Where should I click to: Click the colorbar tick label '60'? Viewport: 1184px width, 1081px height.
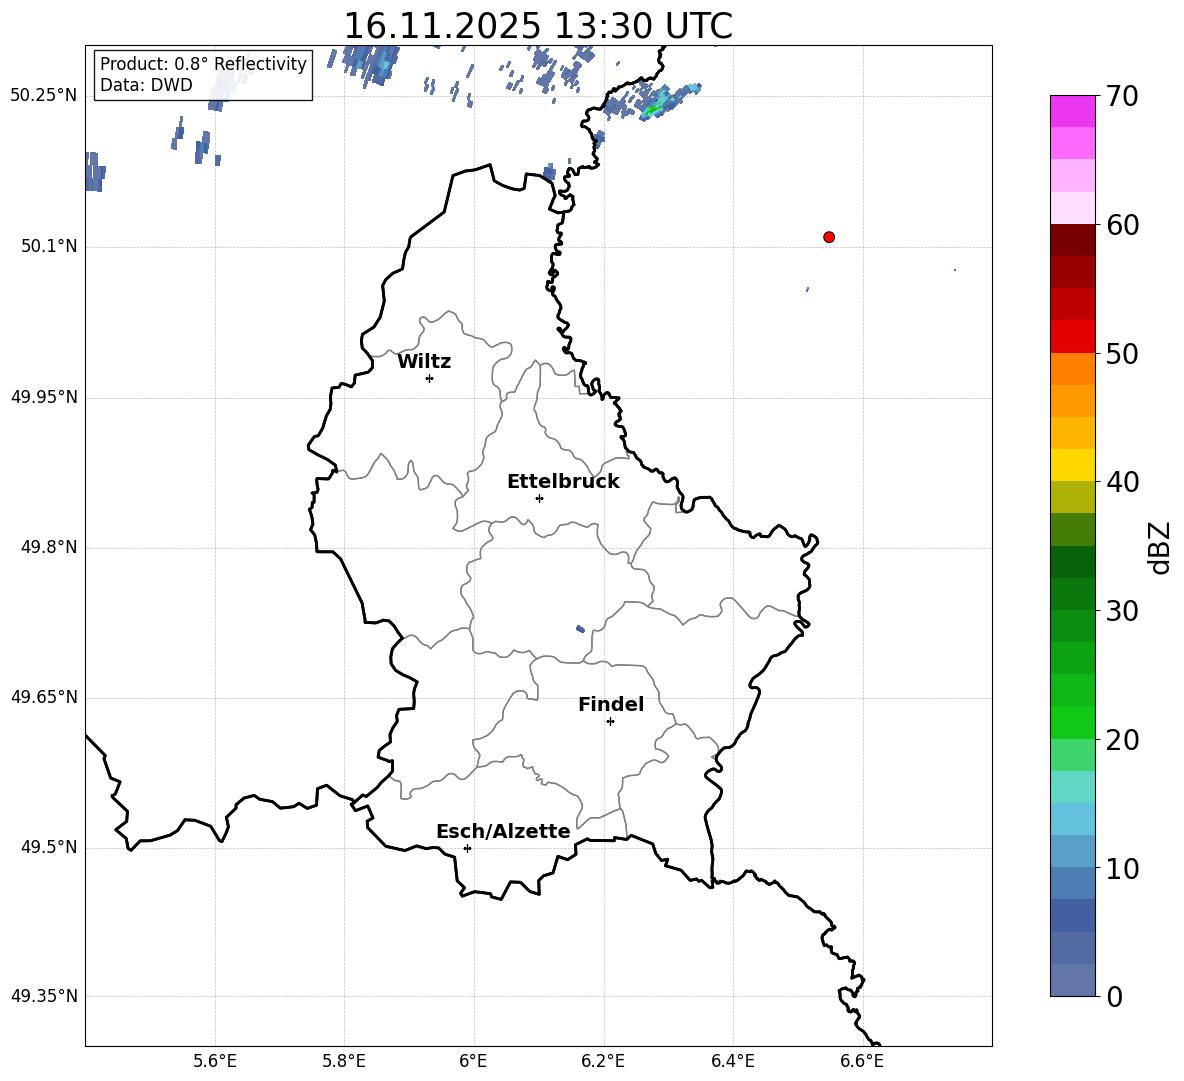click(1122, 225)
